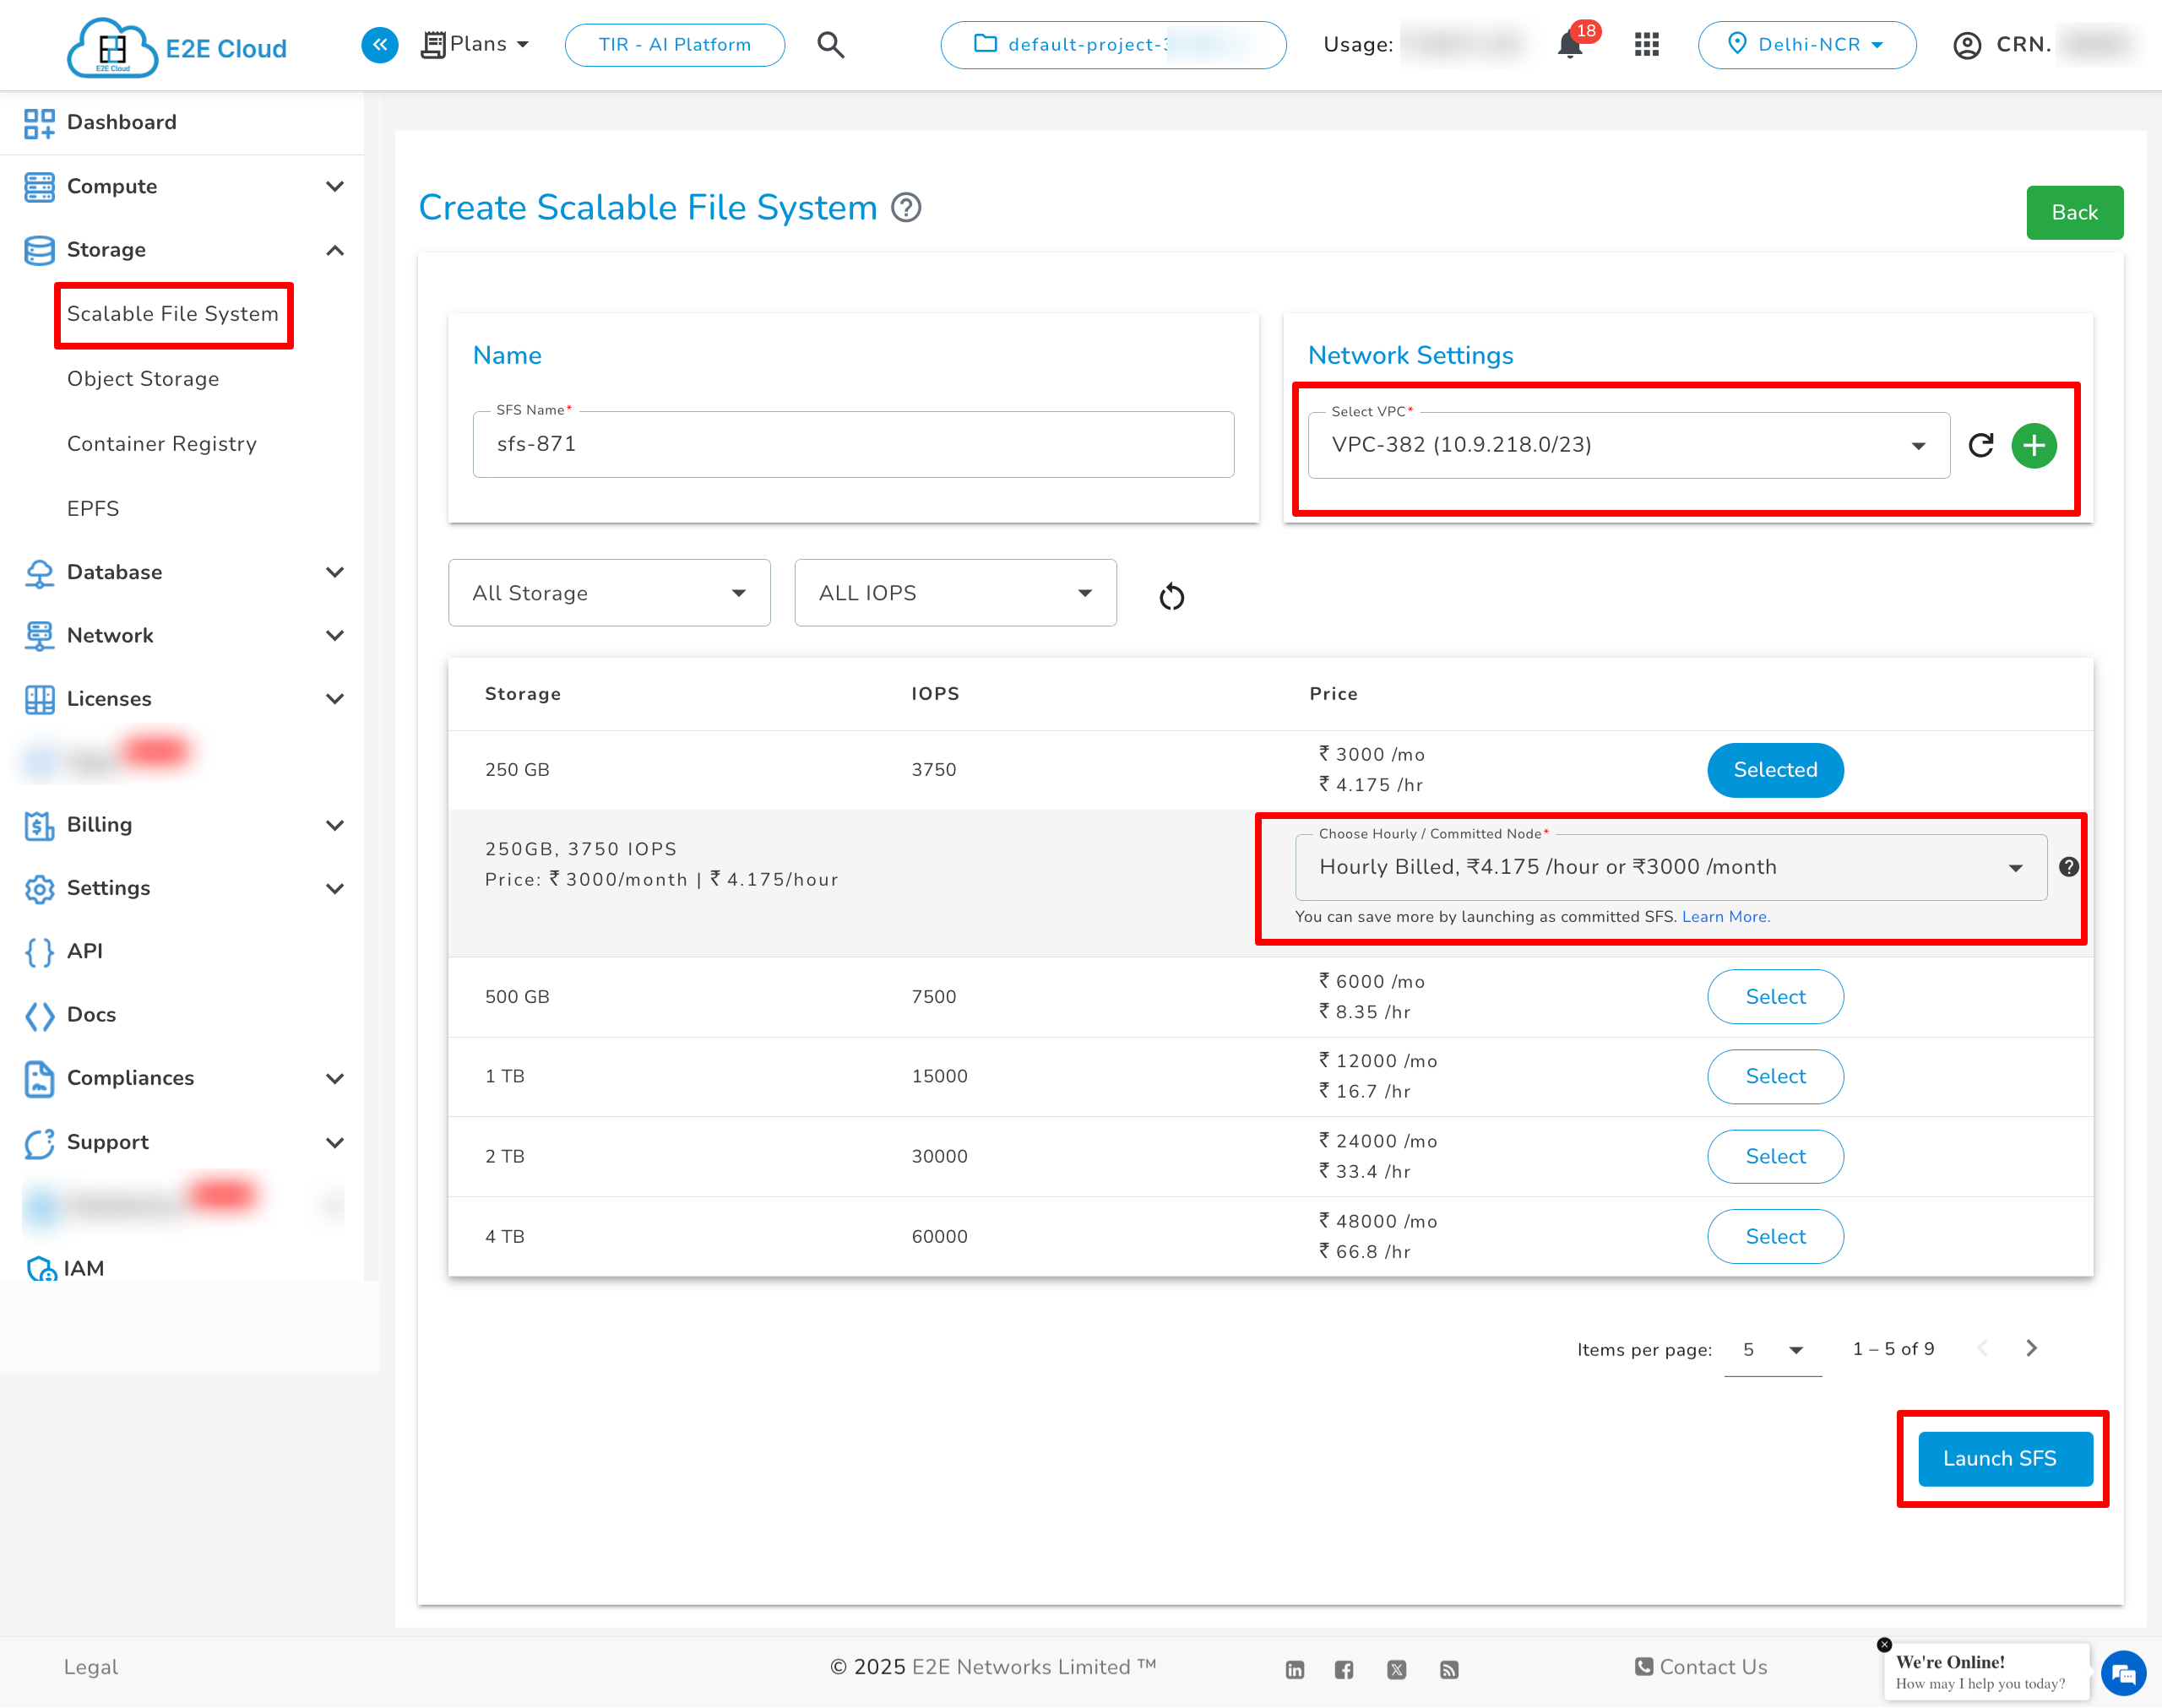This screenshot has width=2162, height=1708.
Task: Open Container Registry menu item
Action: tap(162, 444)
